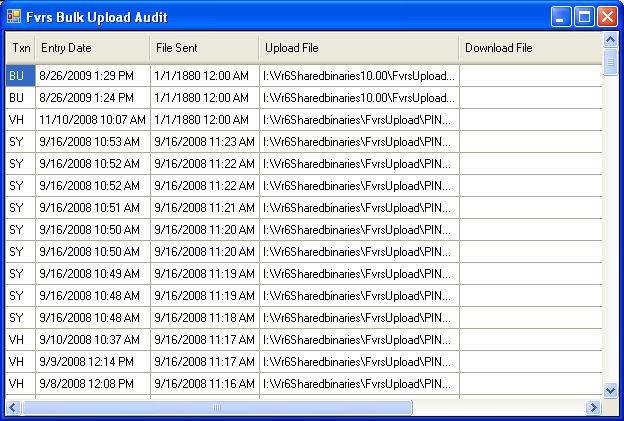624x421 pixels.
Task: Click upload file path in 8/26/2009 1:24 PM row
Action: click(359, 97)
